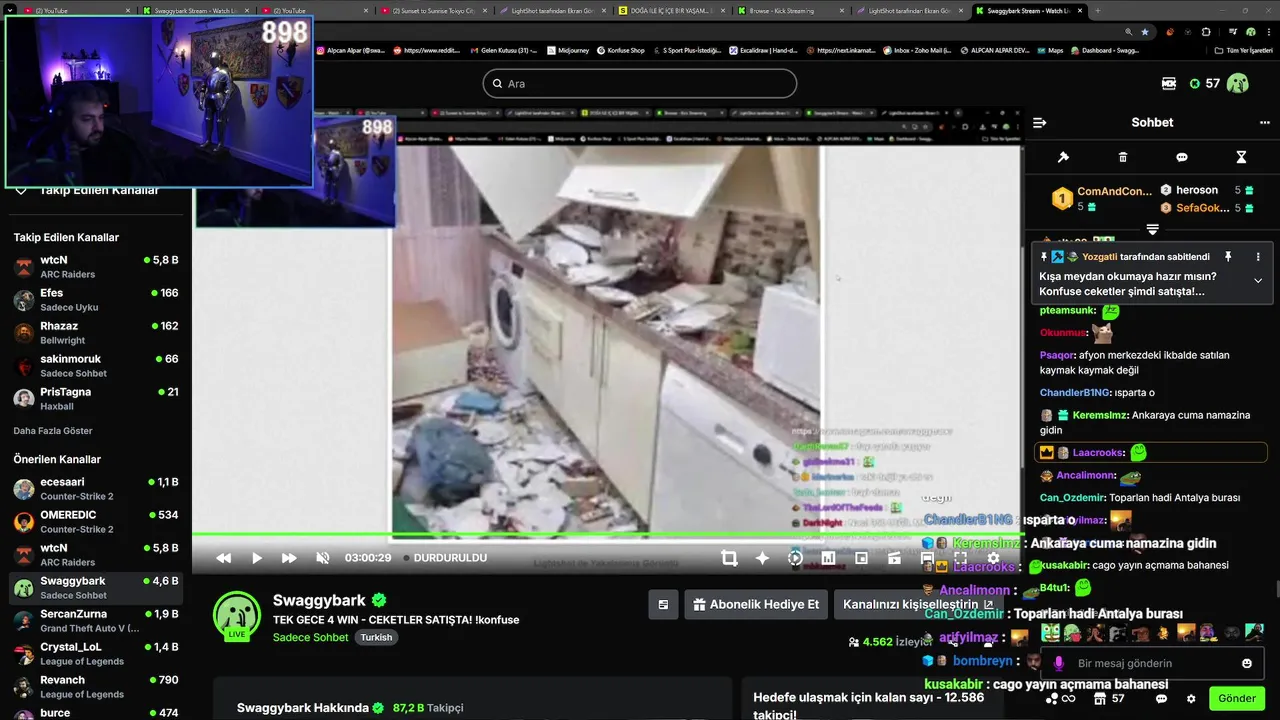Open the SercanZurna GTA channel

tap(96, 621)
